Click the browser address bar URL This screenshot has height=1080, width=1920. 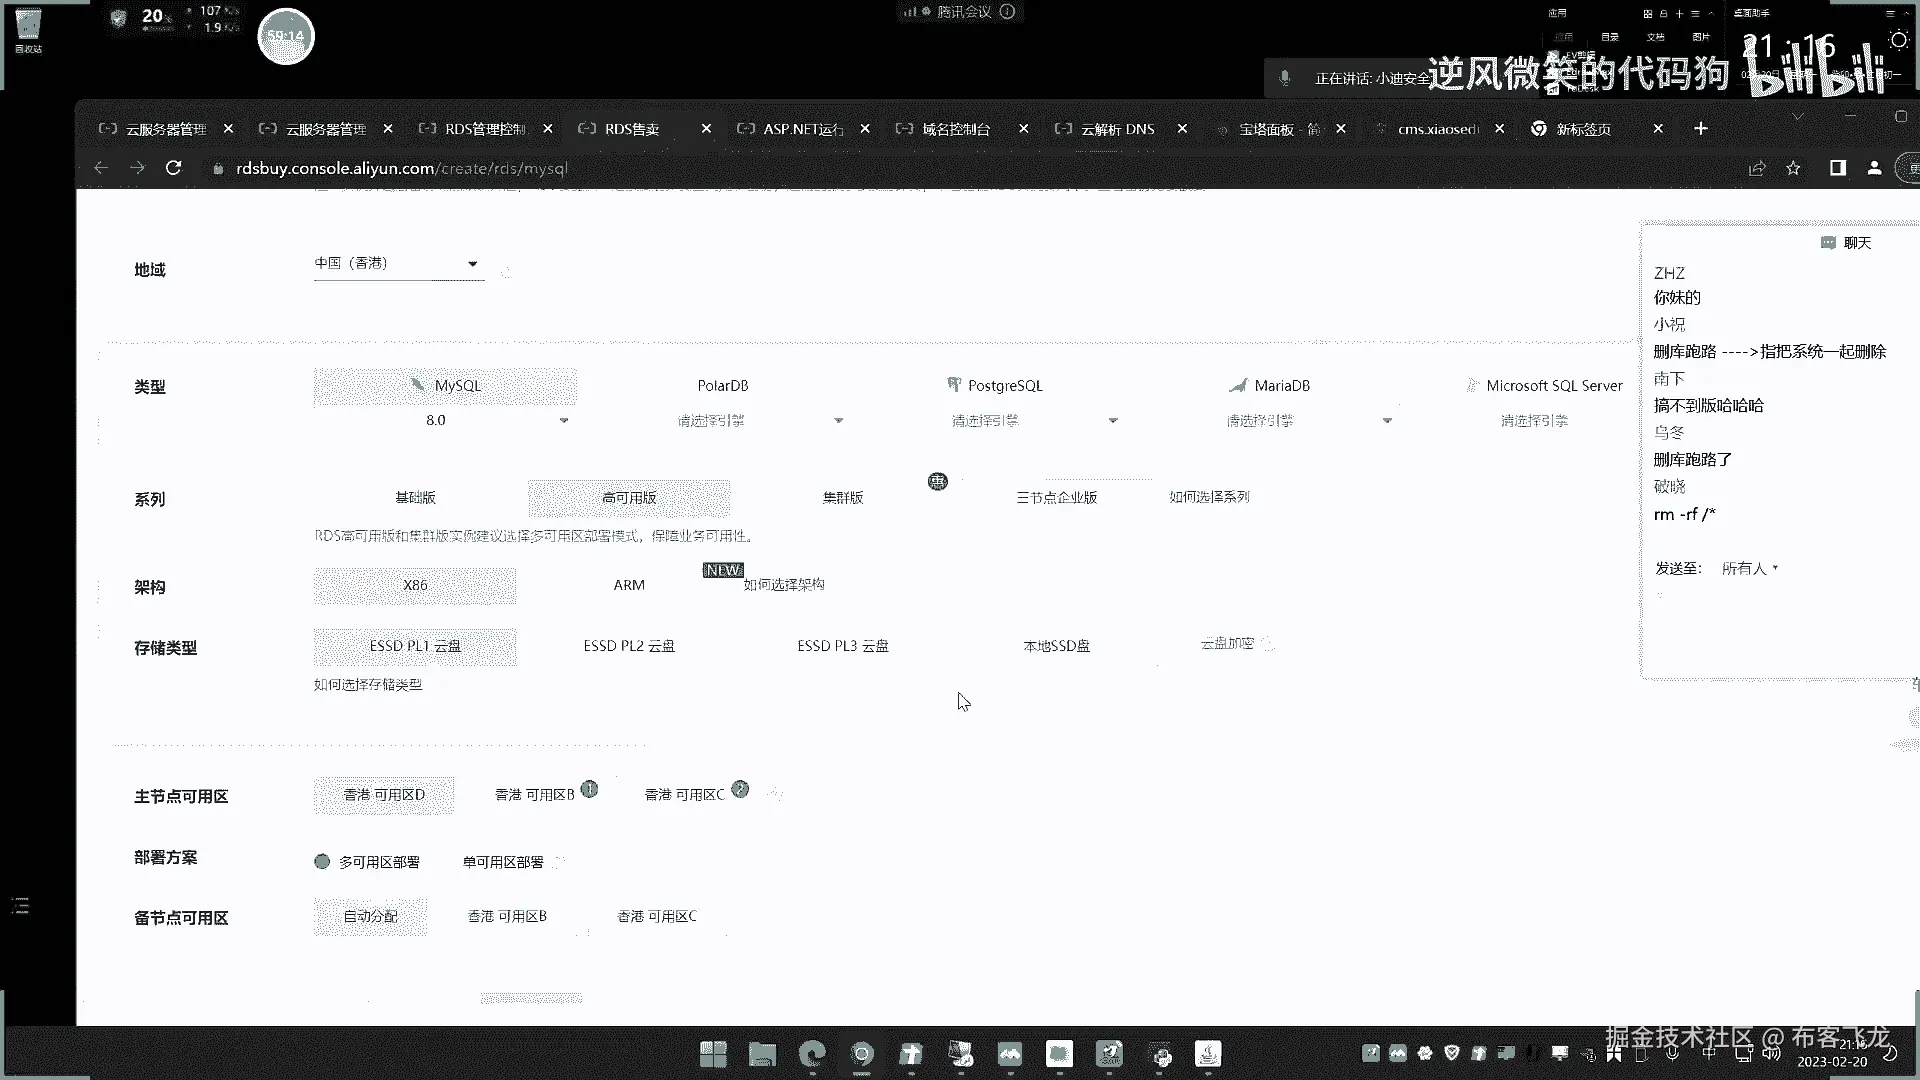pyautogui.click(x=402, y=168)
